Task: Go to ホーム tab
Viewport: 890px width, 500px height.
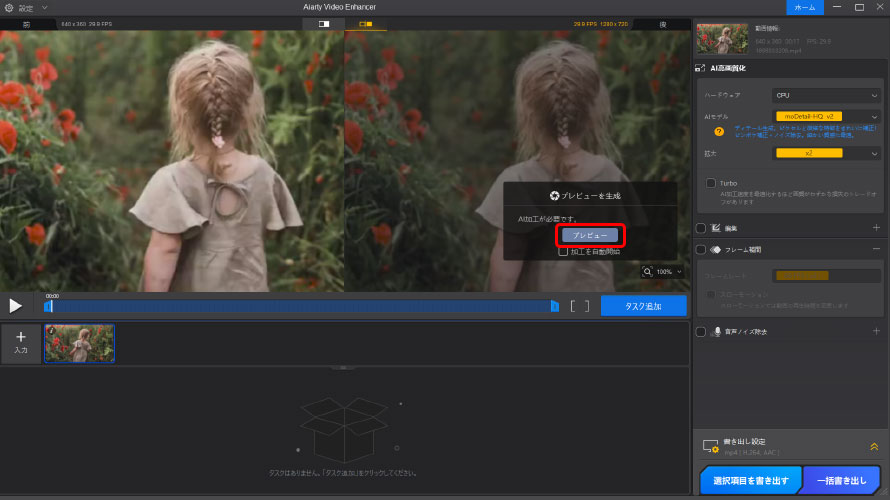Action: pos(804,7)
